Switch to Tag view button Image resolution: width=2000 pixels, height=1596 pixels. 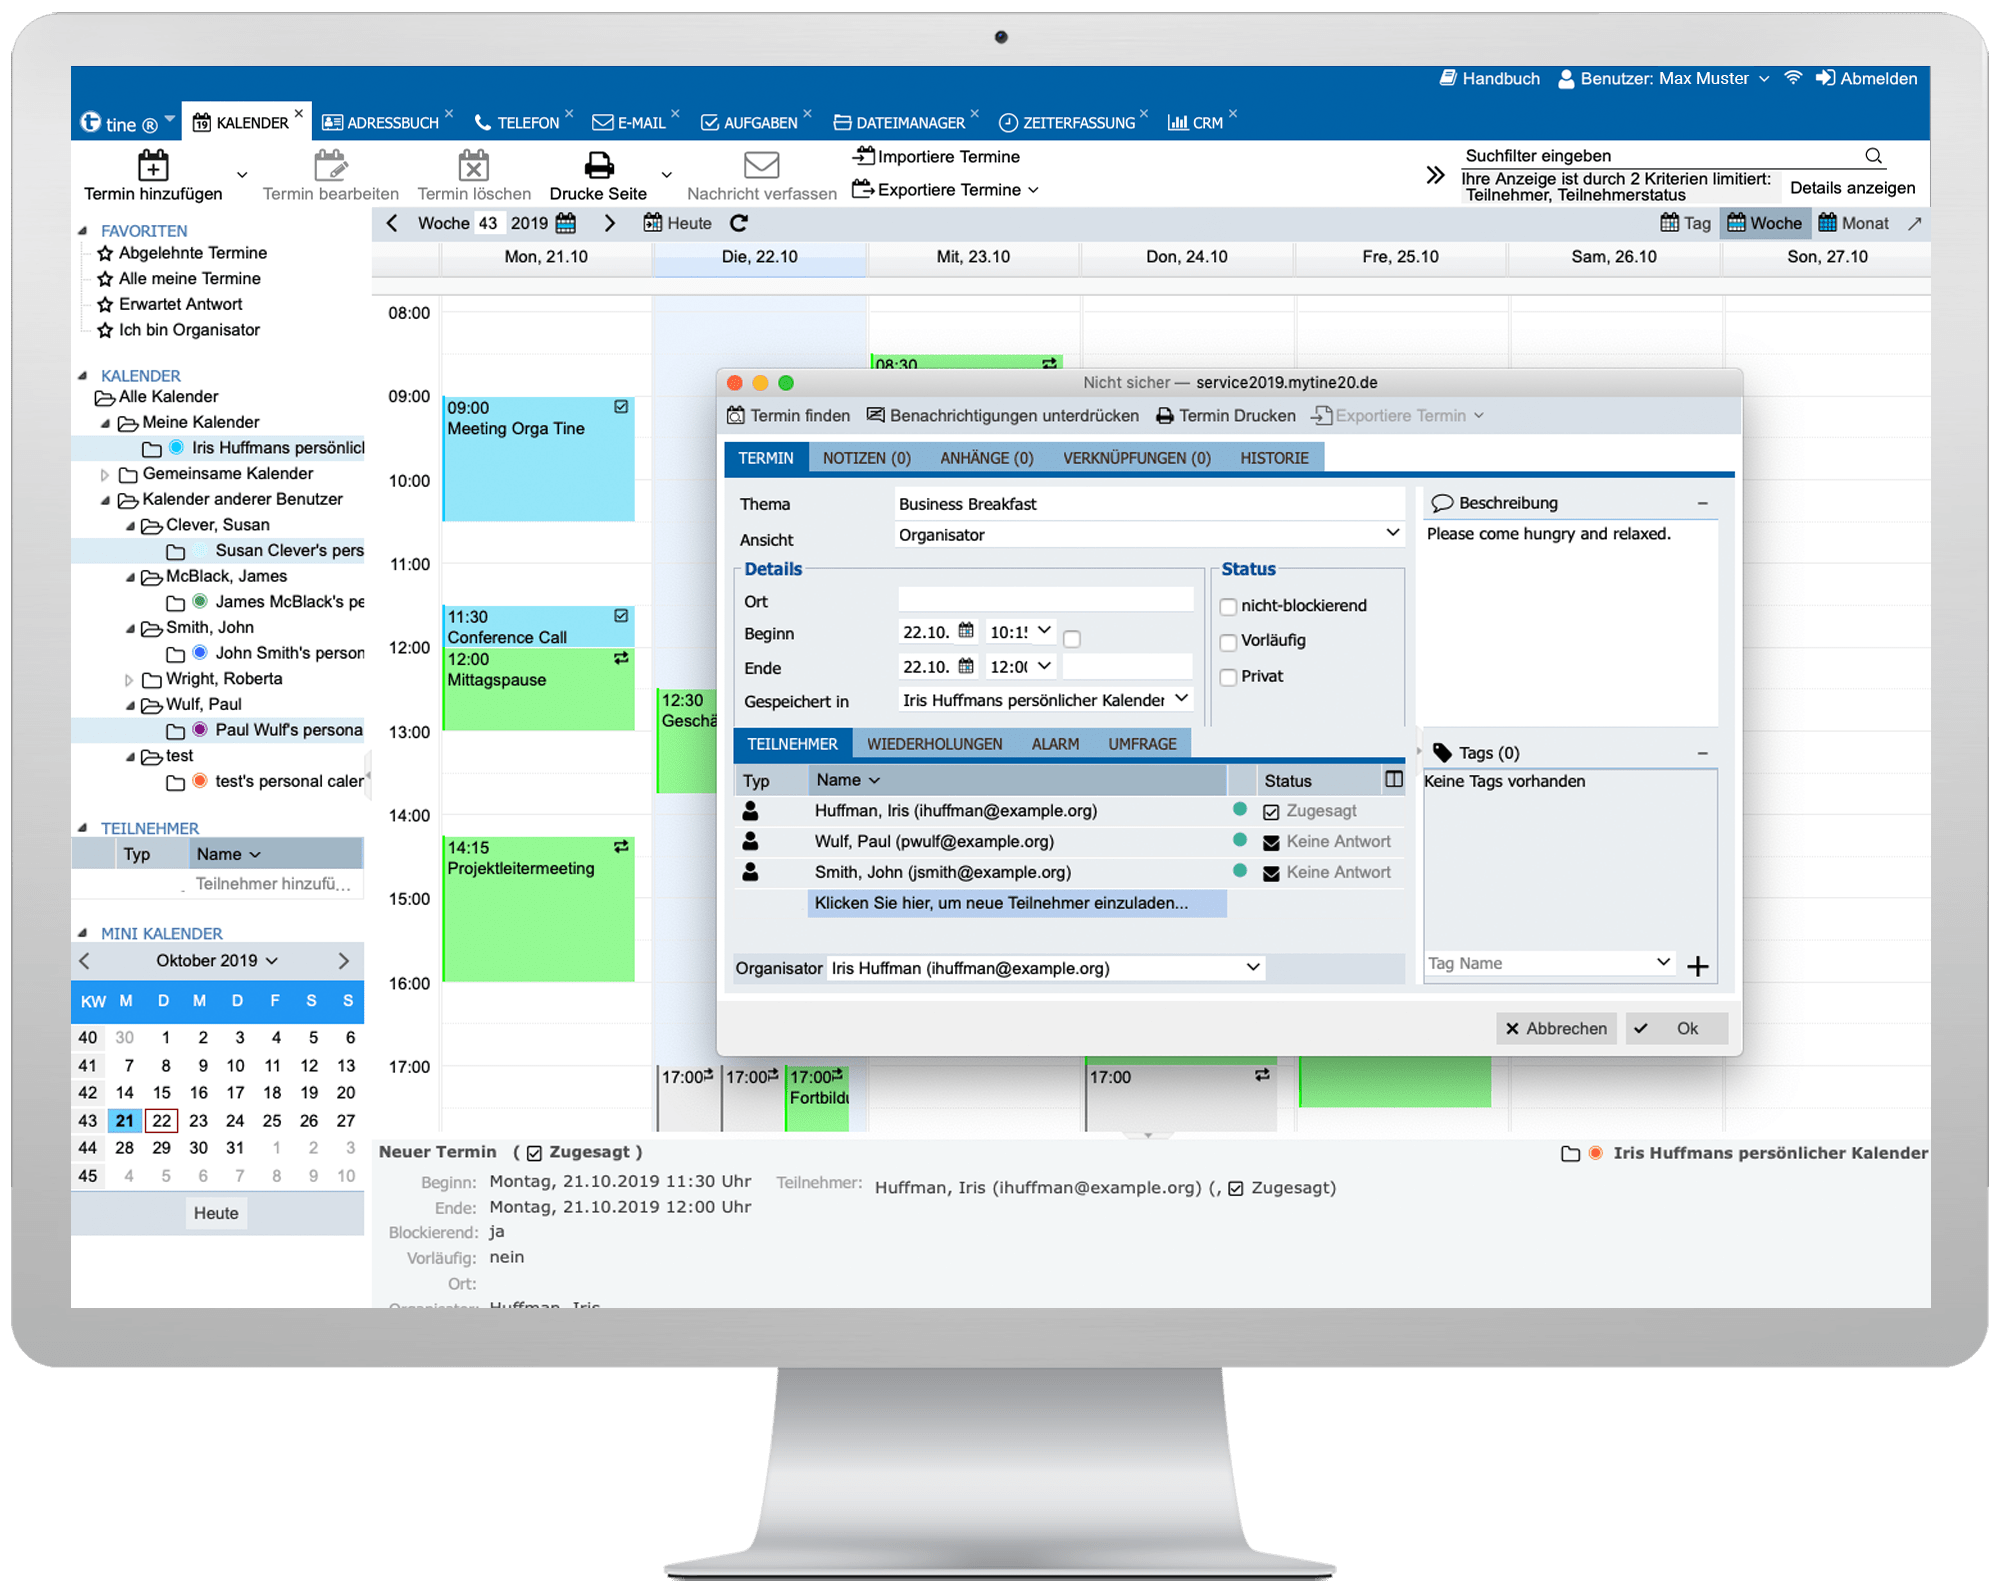point(1686,223)
